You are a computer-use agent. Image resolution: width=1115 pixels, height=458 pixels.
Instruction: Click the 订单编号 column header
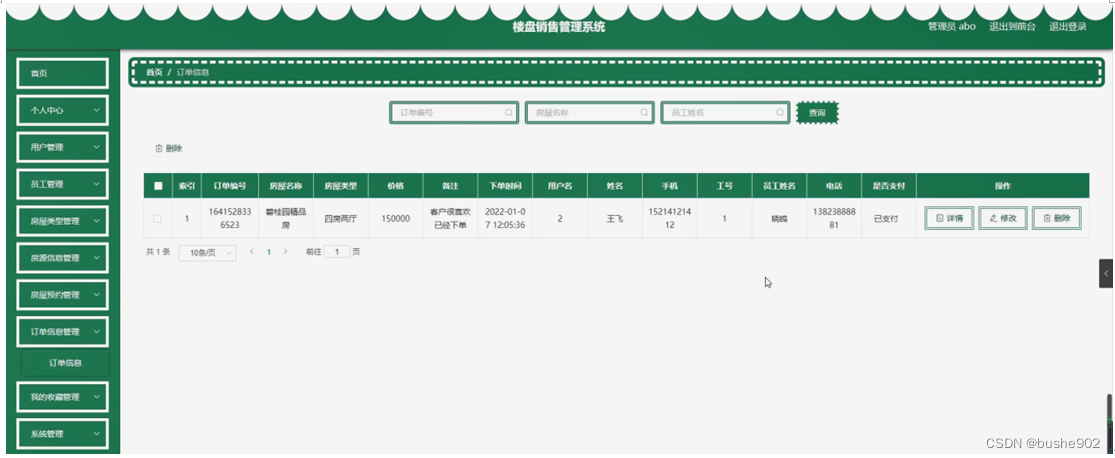click(x=231, y=186)
